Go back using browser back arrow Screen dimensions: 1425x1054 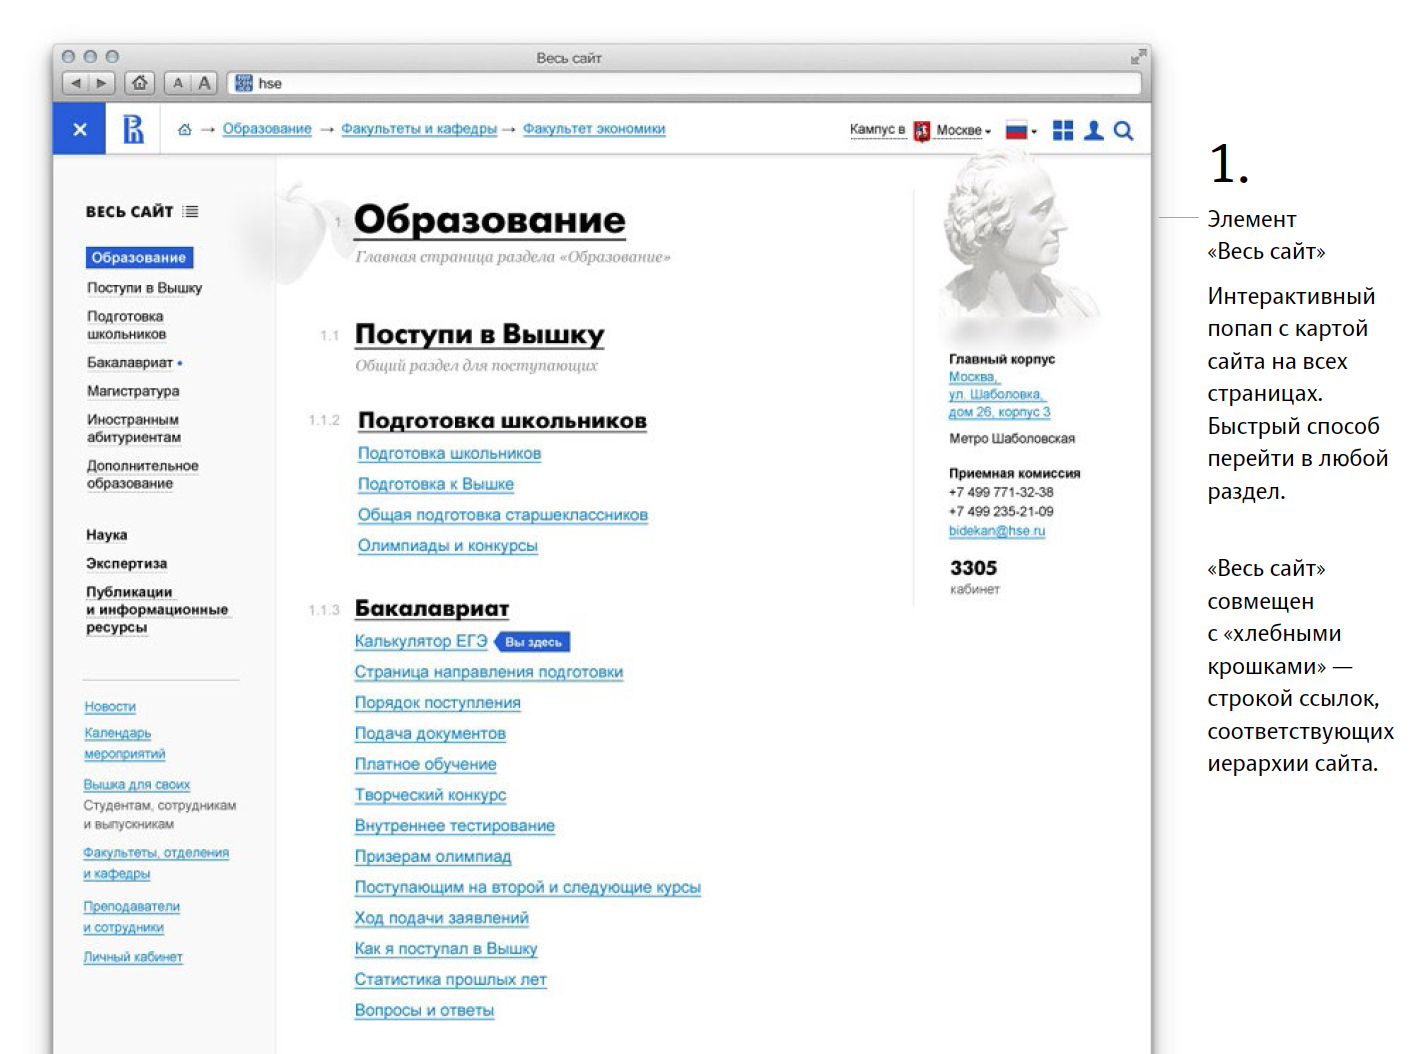[76, 83]
